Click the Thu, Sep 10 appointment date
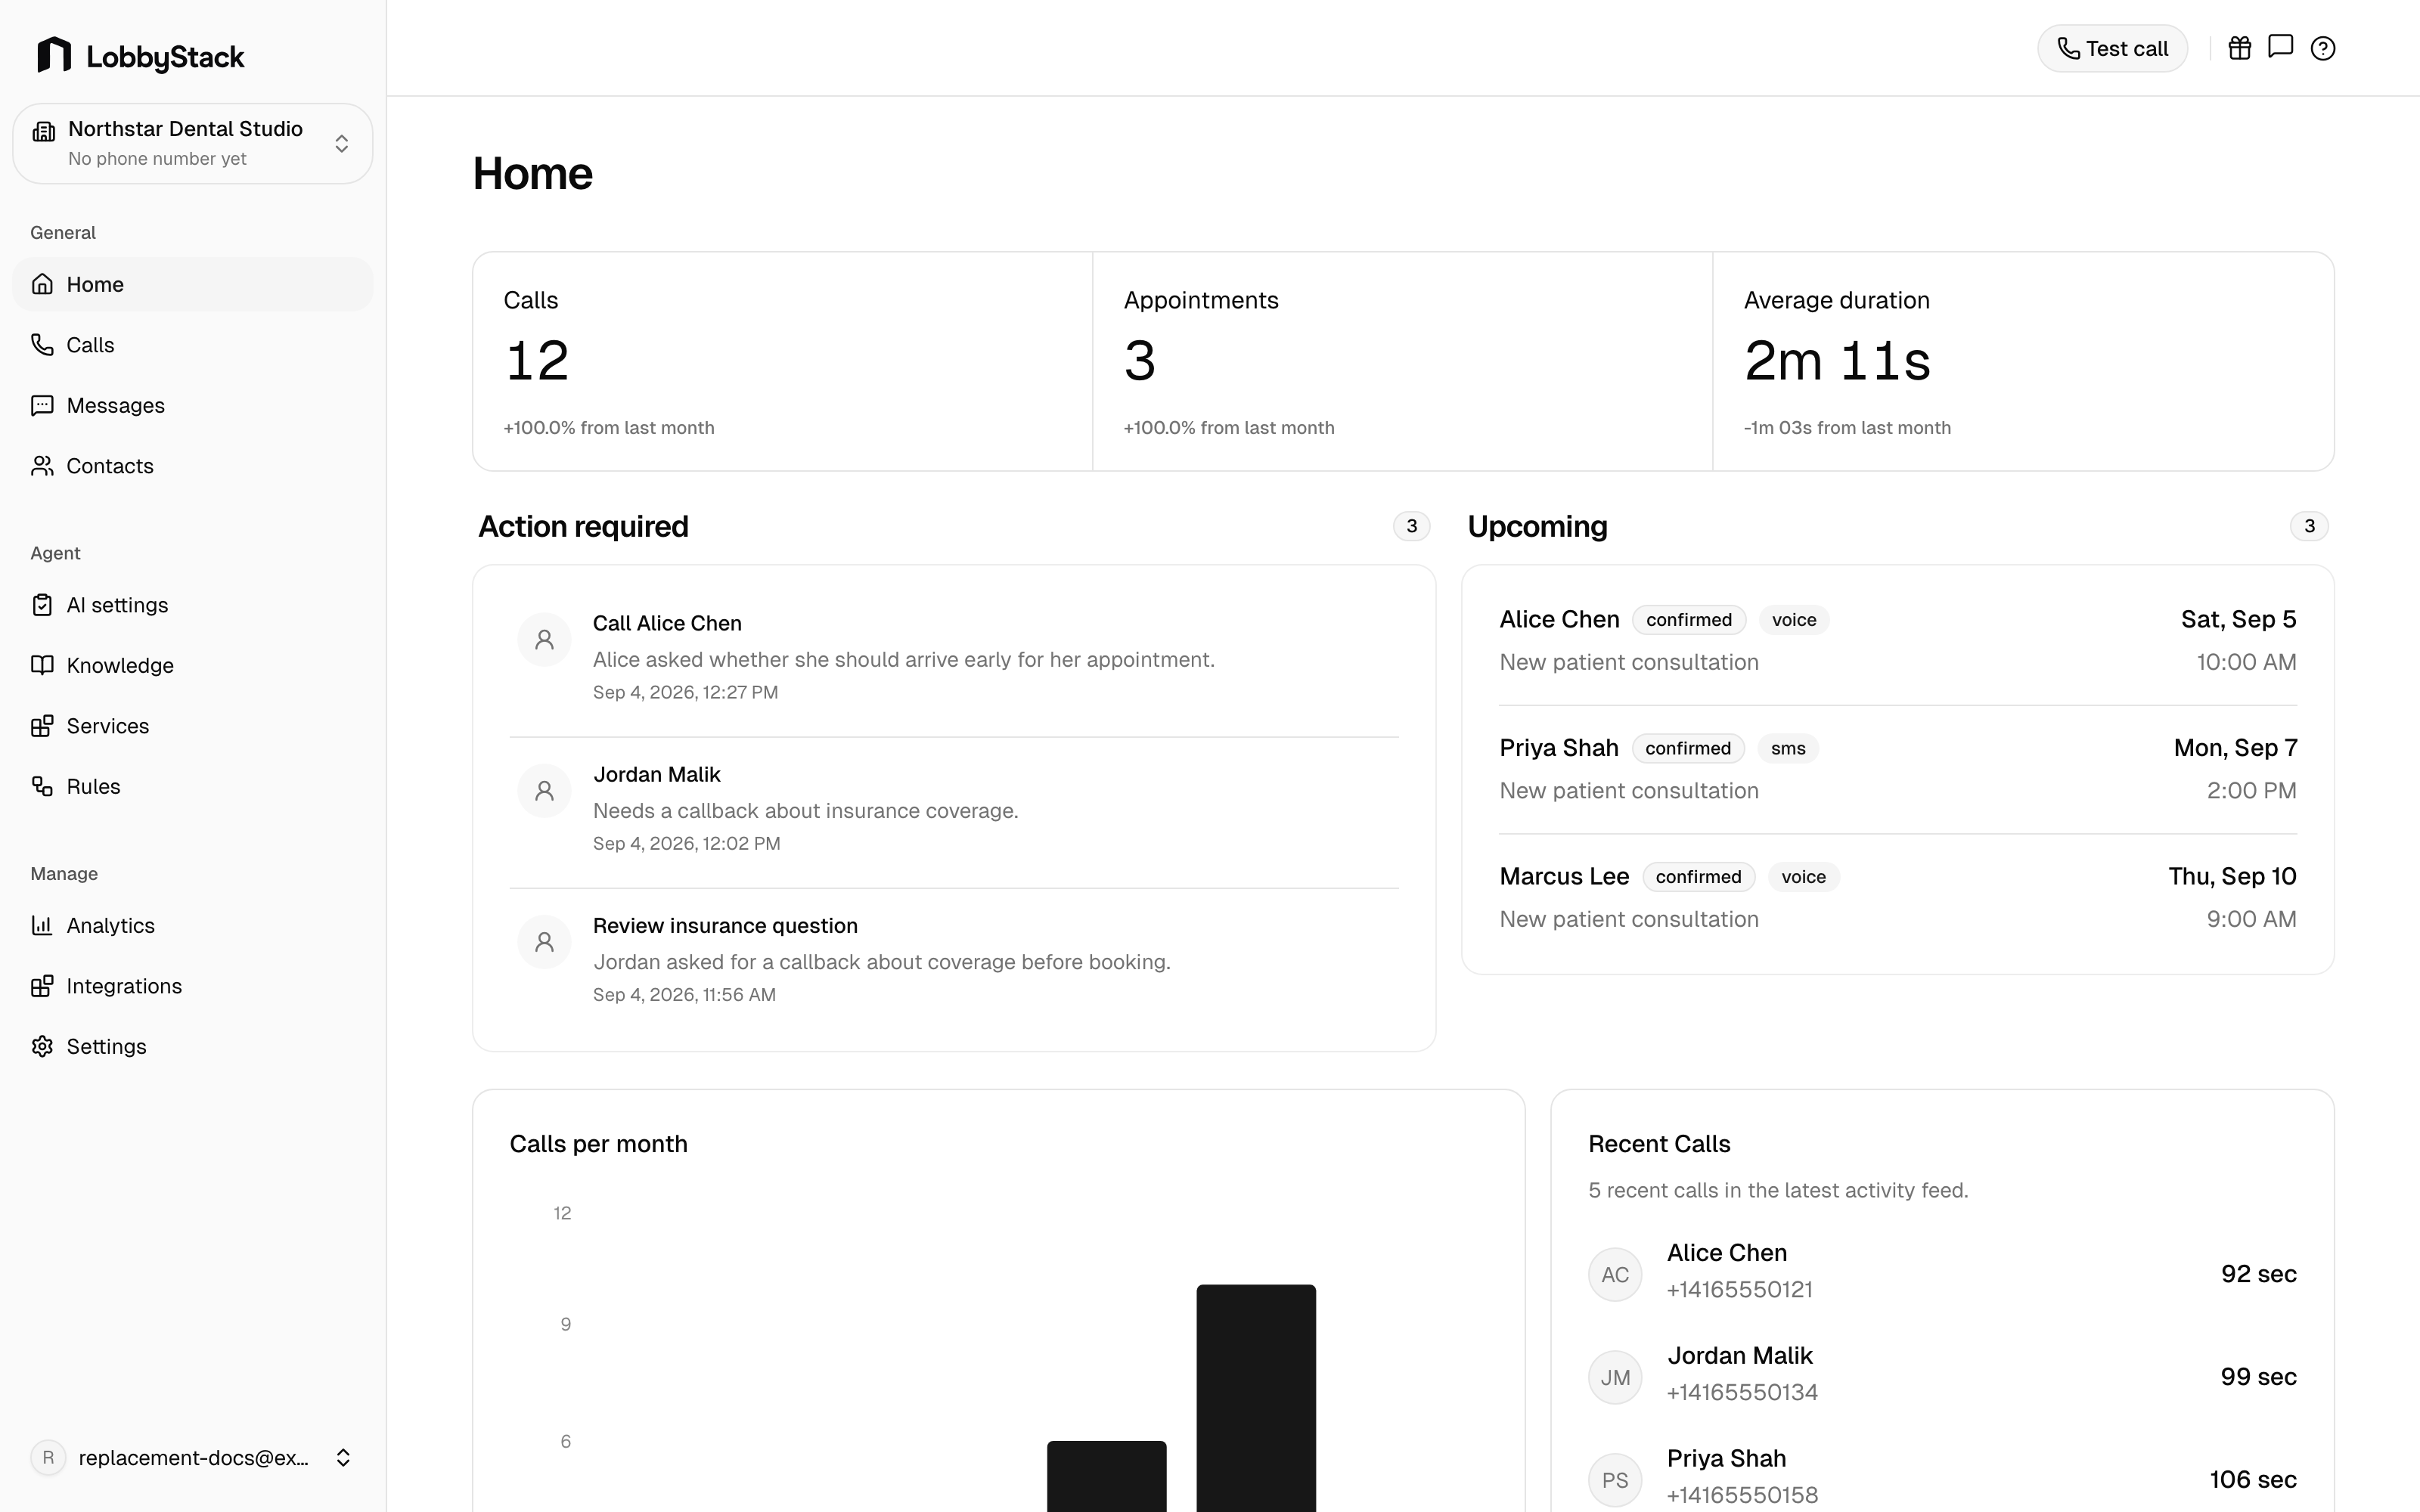Image resolution: width=2420 pixels, height=1512 pixels. click(2232, 876)
